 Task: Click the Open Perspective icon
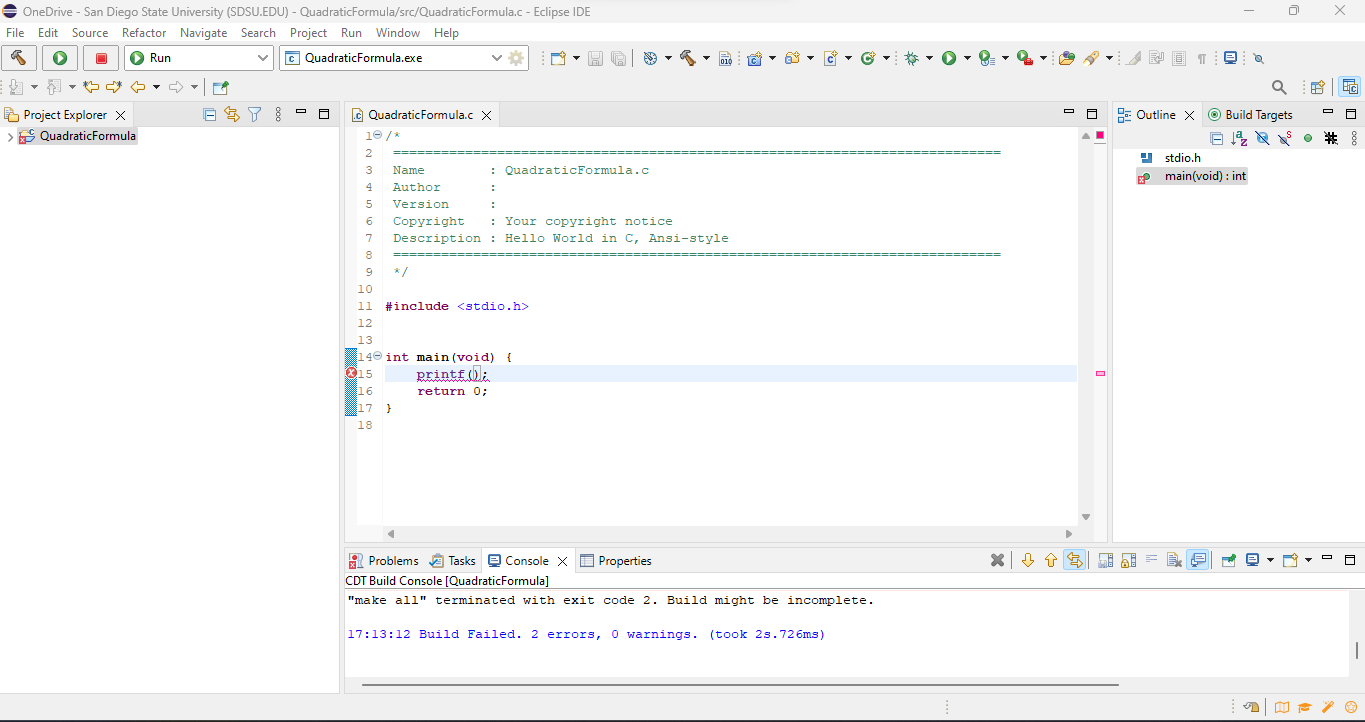point(1318,88)
